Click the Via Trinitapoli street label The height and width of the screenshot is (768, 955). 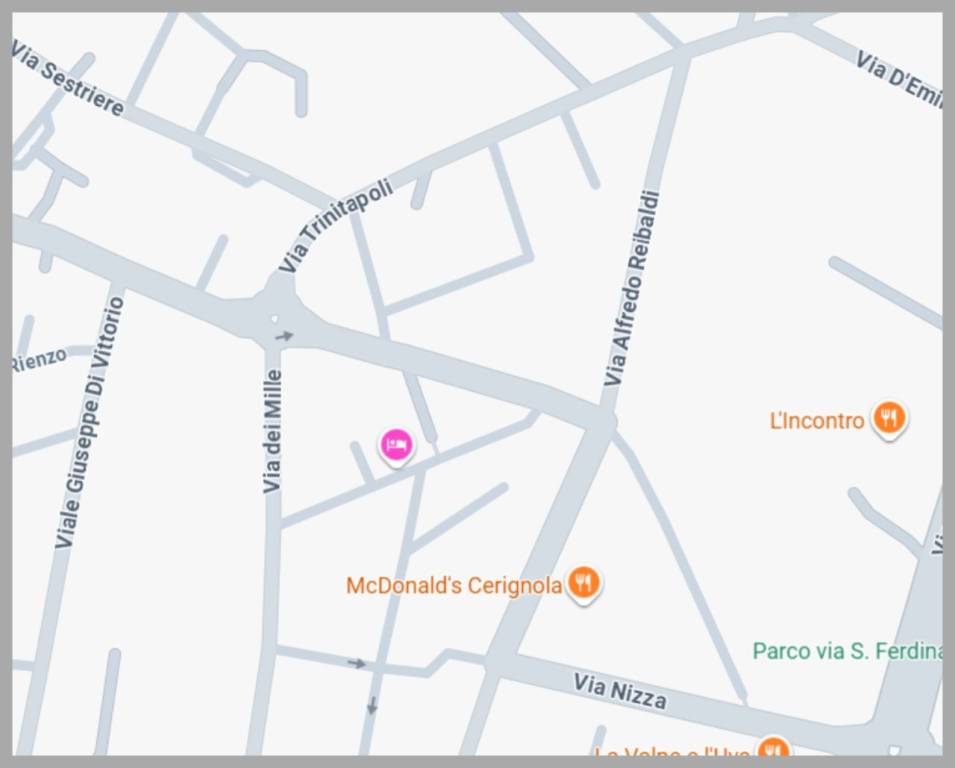click(336, 225)
